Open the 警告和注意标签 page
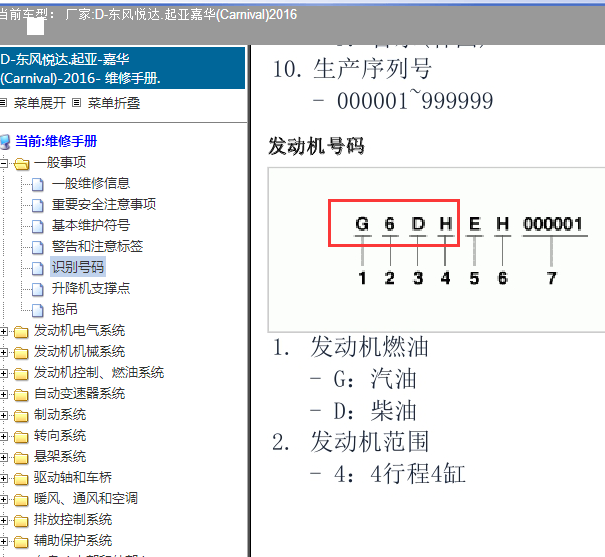Viewport: 605px width, 557px height. [97, 246]
